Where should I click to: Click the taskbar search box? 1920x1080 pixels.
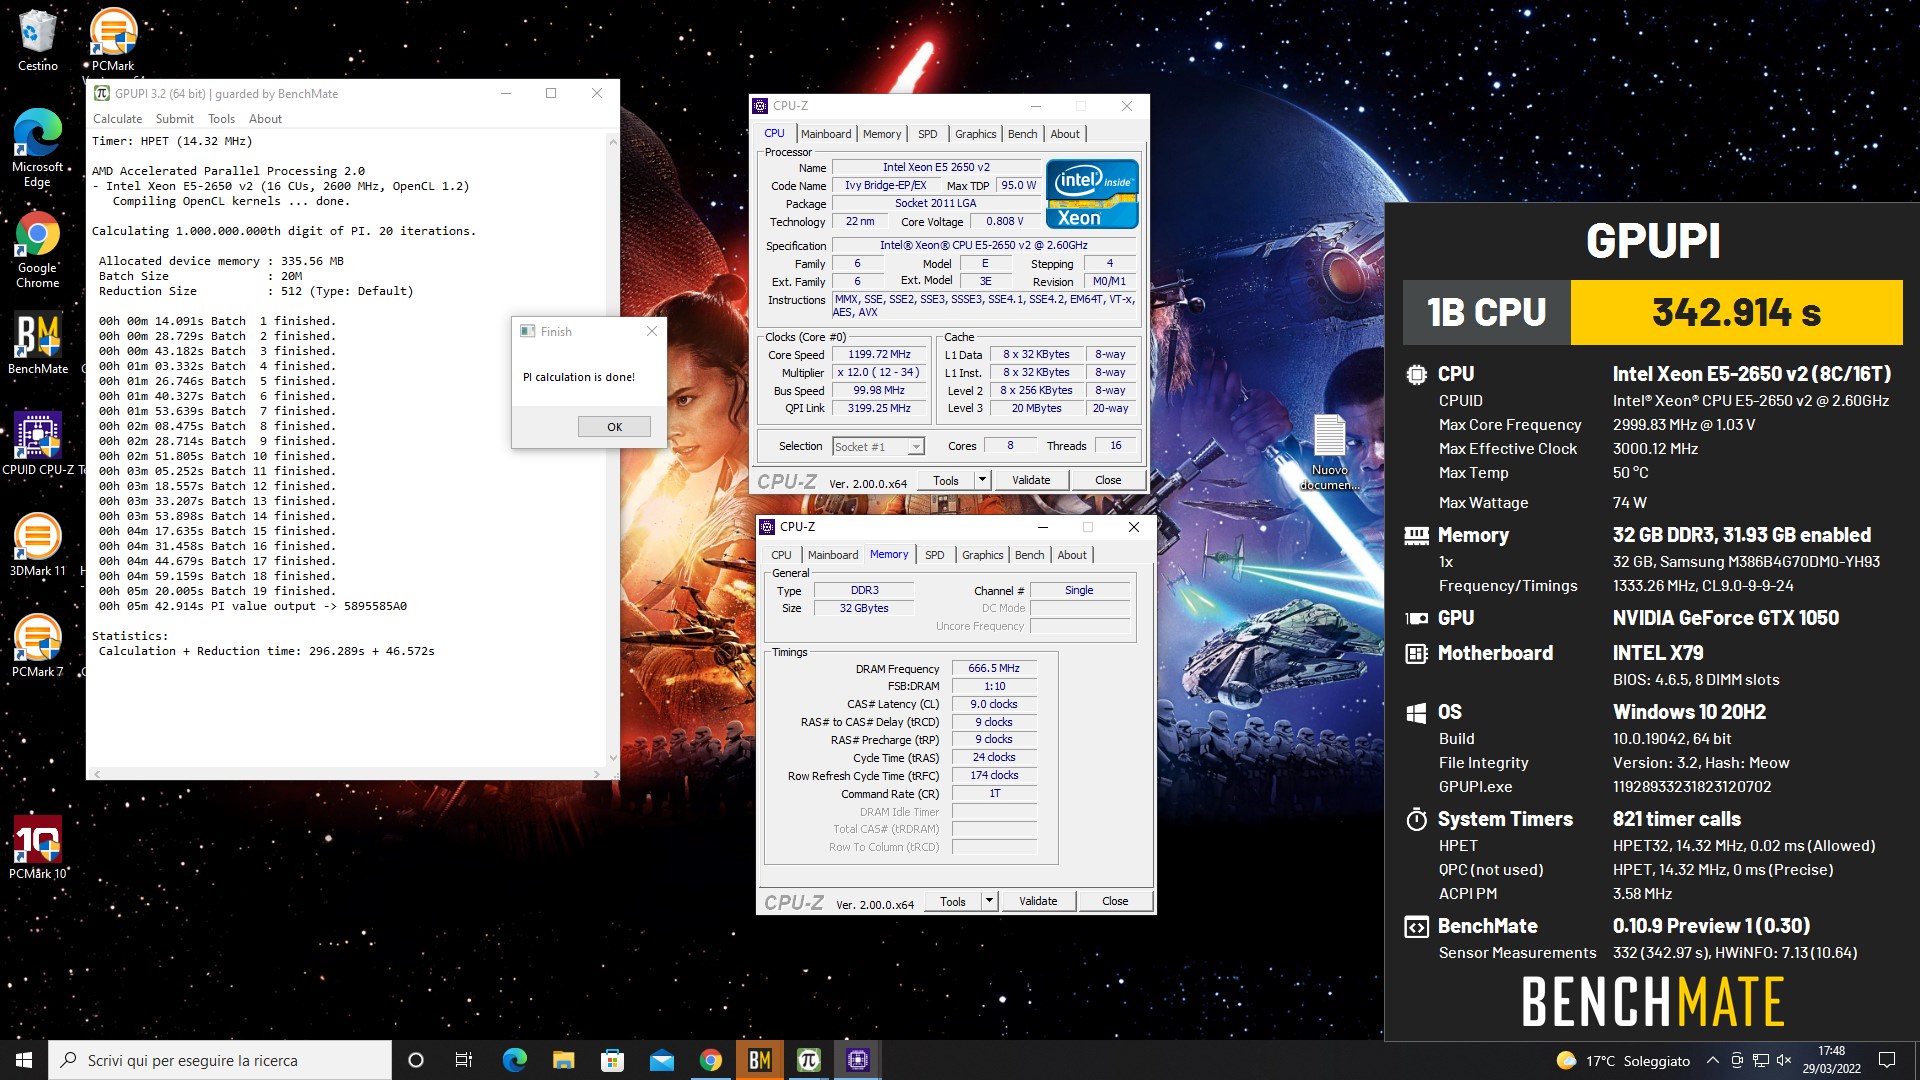(x=220, y=1060)
